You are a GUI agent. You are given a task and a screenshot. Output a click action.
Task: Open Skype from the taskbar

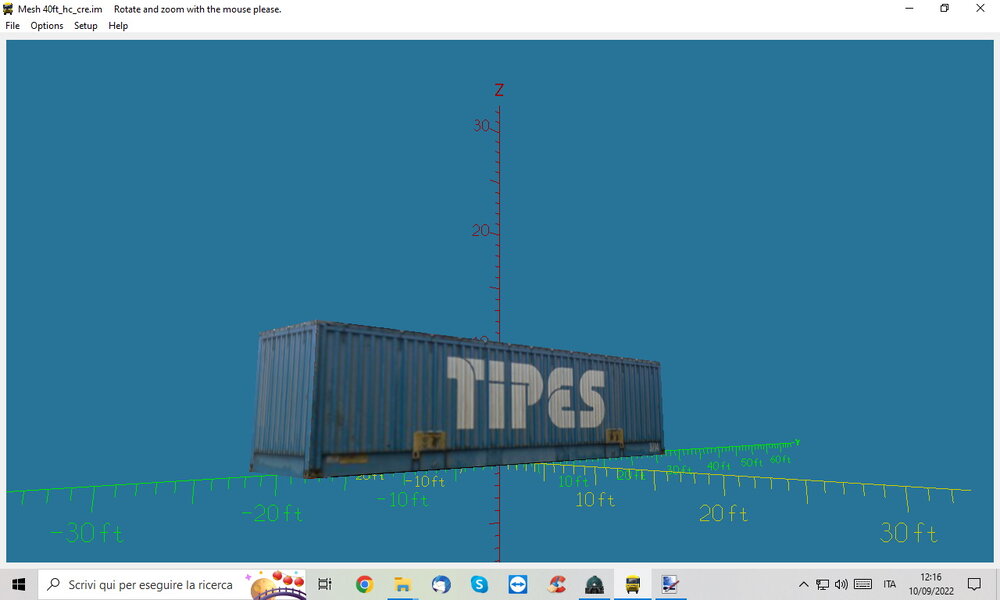coord(479,584)
